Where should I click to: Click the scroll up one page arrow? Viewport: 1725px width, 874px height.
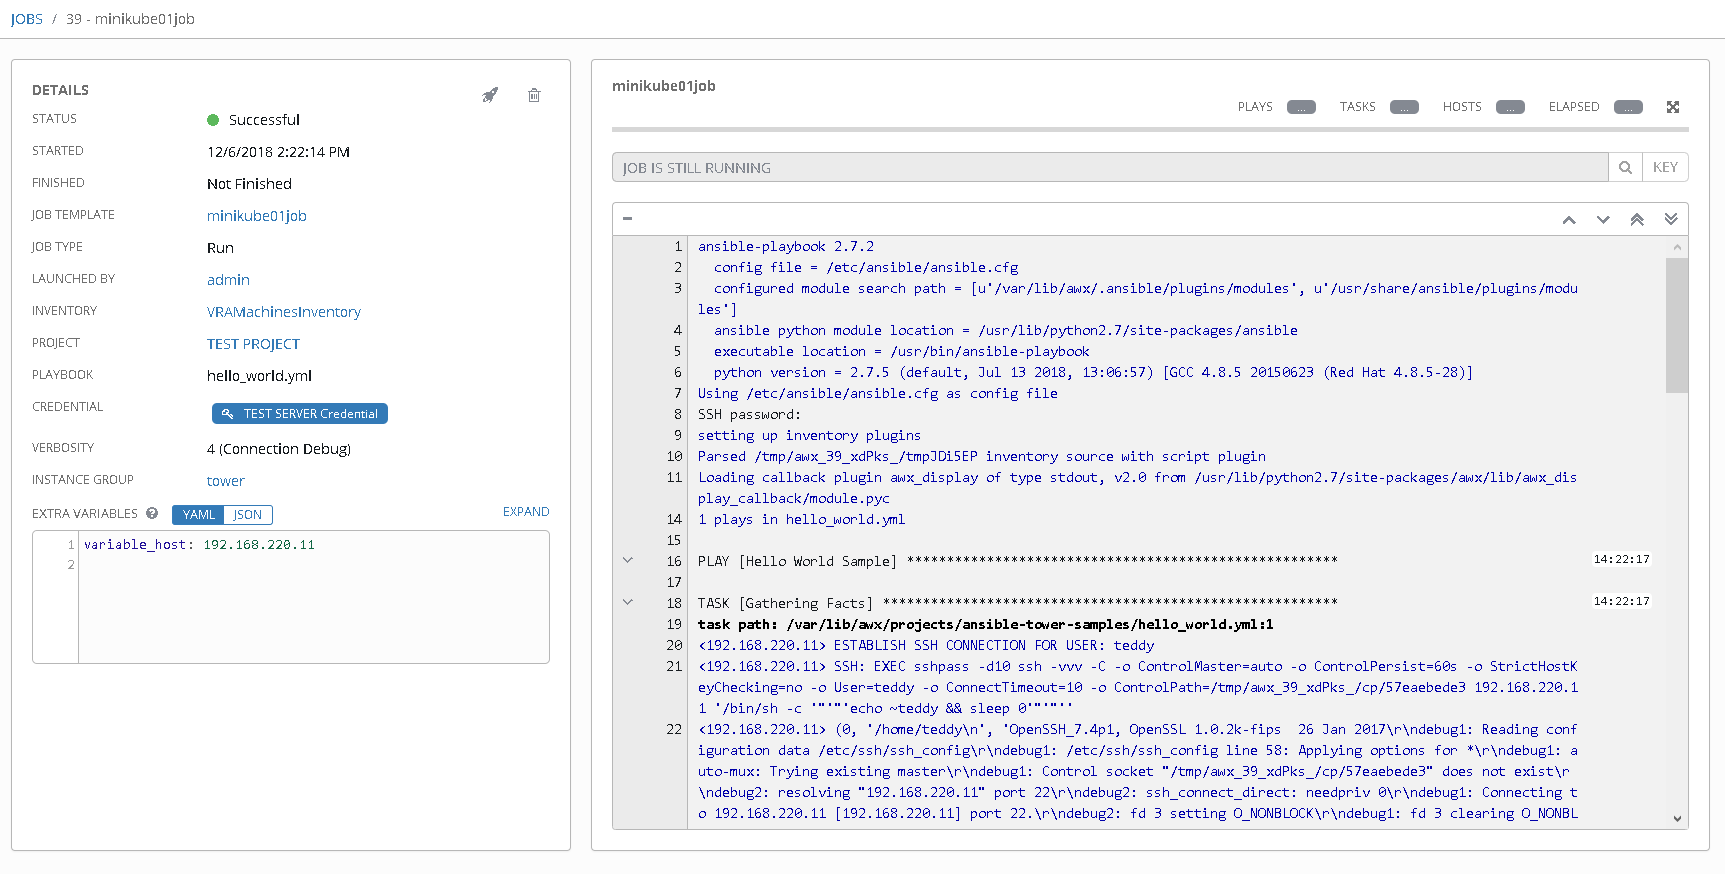point(1569,220)
